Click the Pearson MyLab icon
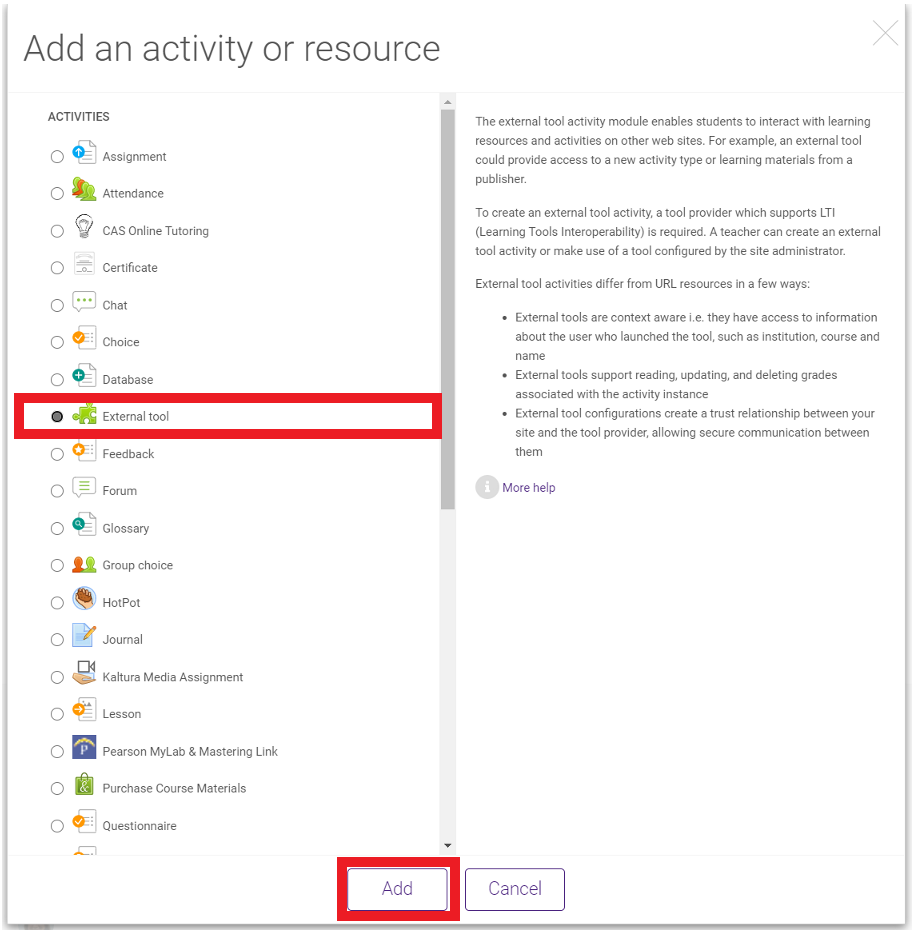The height and width of the screenshot is (933, 915). (84, 747)
